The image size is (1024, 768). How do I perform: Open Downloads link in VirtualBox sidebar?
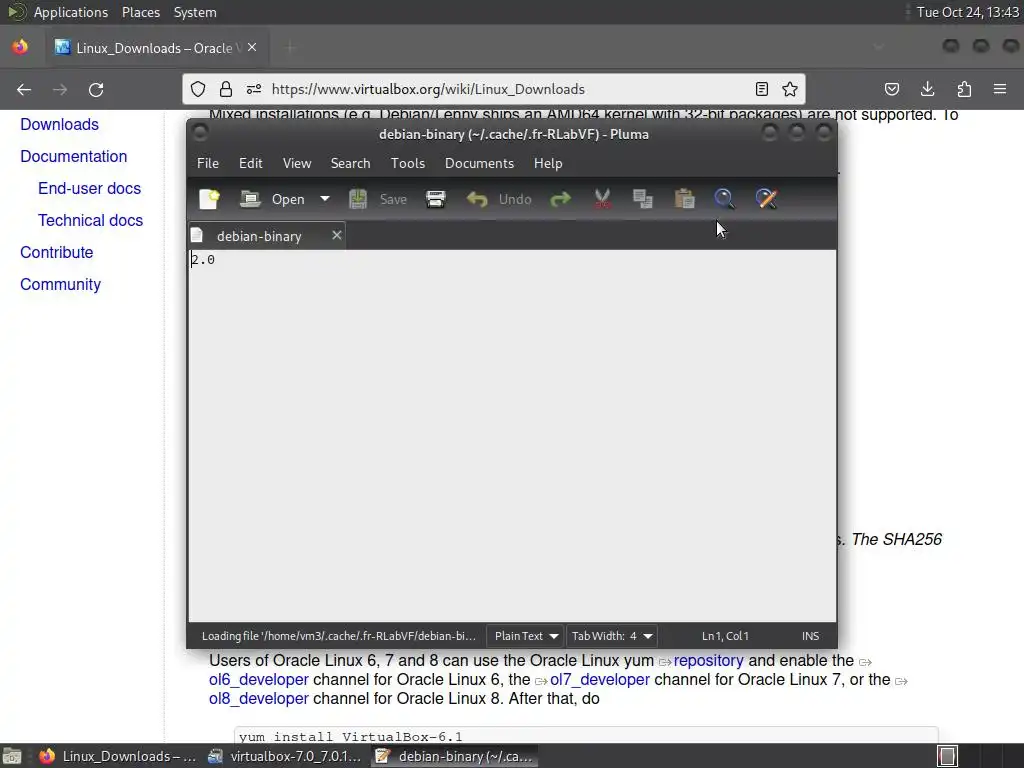click(x=59, y=124)
